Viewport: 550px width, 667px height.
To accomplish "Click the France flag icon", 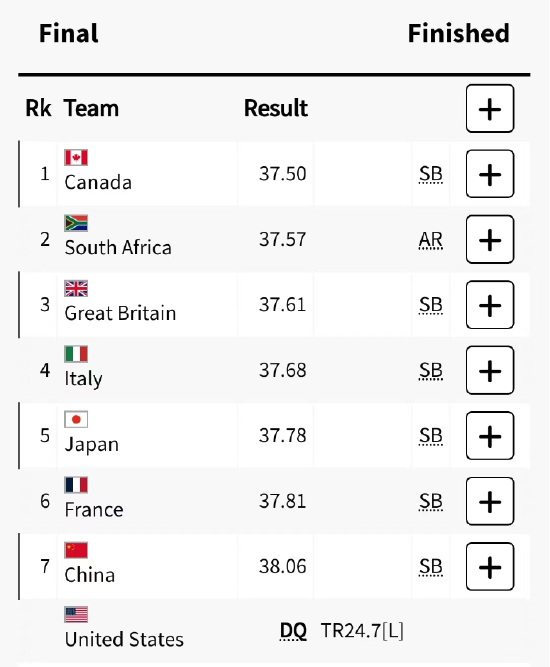I will pyautogui.click(x=76, y=485).
